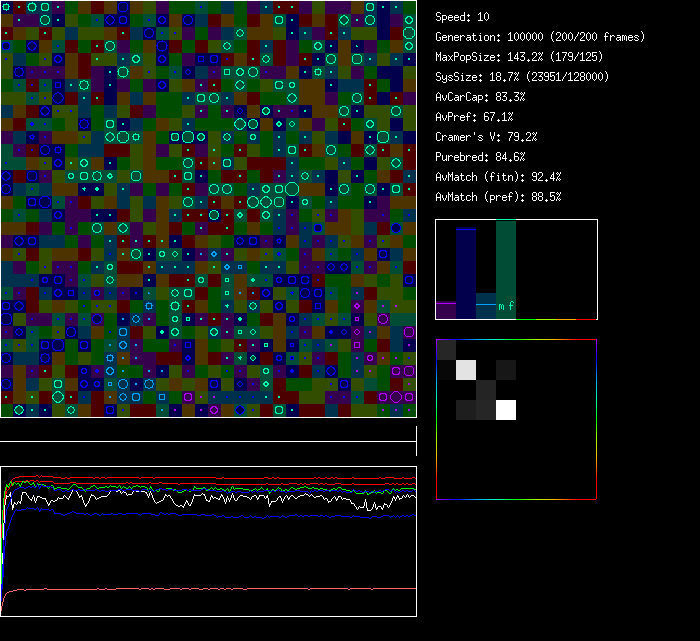The height and width of the screenshot is (641, 700).
Task: Click the top-left dark gray heatmap cell
Action: coord(446,350)
